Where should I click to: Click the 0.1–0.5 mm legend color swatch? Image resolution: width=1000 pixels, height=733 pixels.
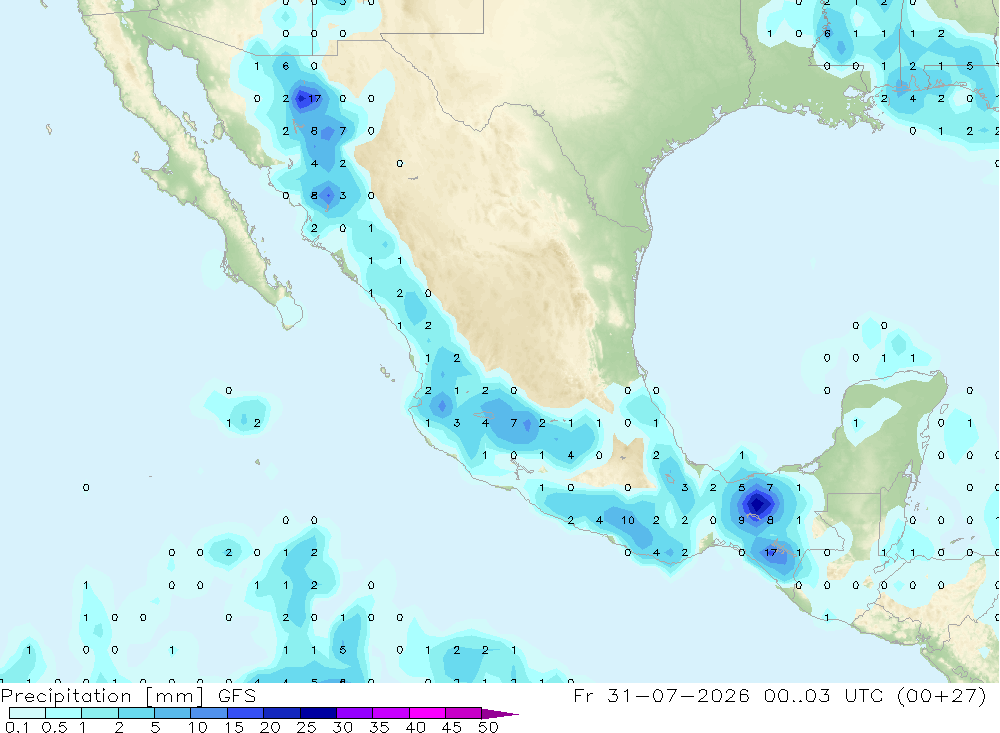[27, 713]
